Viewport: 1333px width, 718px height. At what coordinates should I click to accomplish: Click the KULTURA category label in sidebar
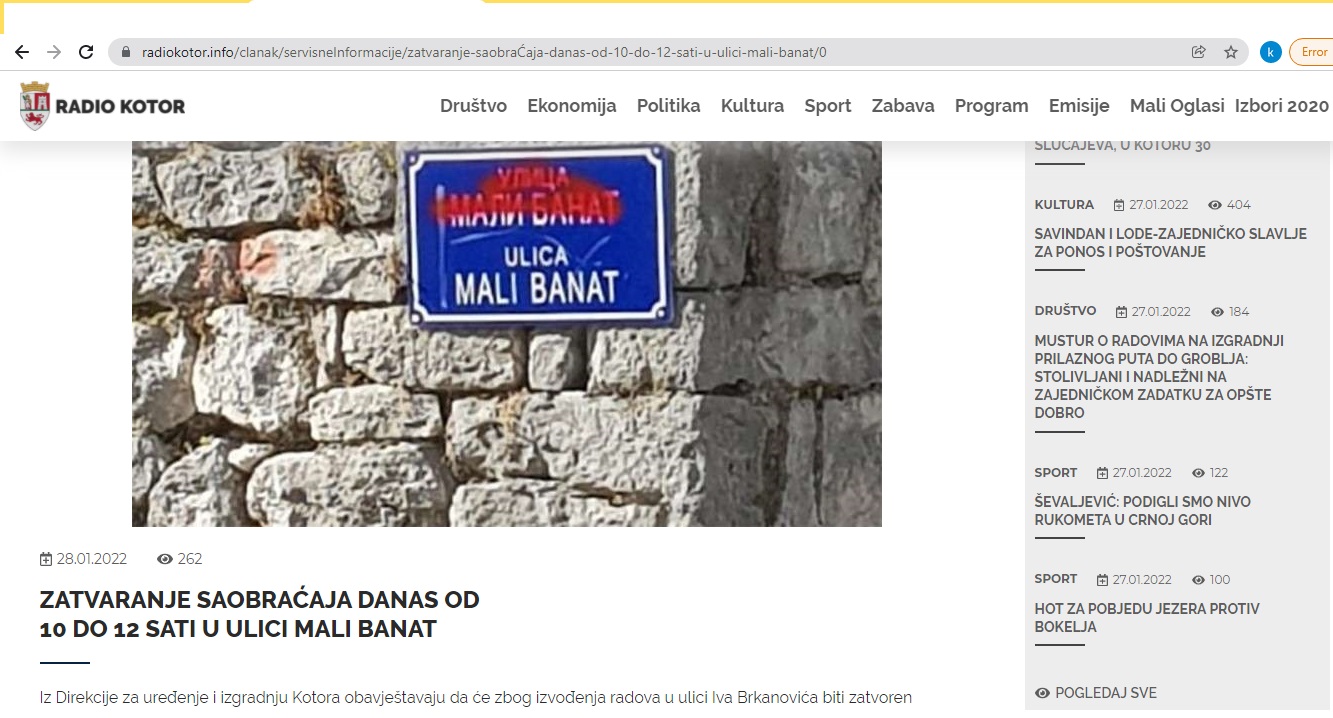[x=1064, y=204]
